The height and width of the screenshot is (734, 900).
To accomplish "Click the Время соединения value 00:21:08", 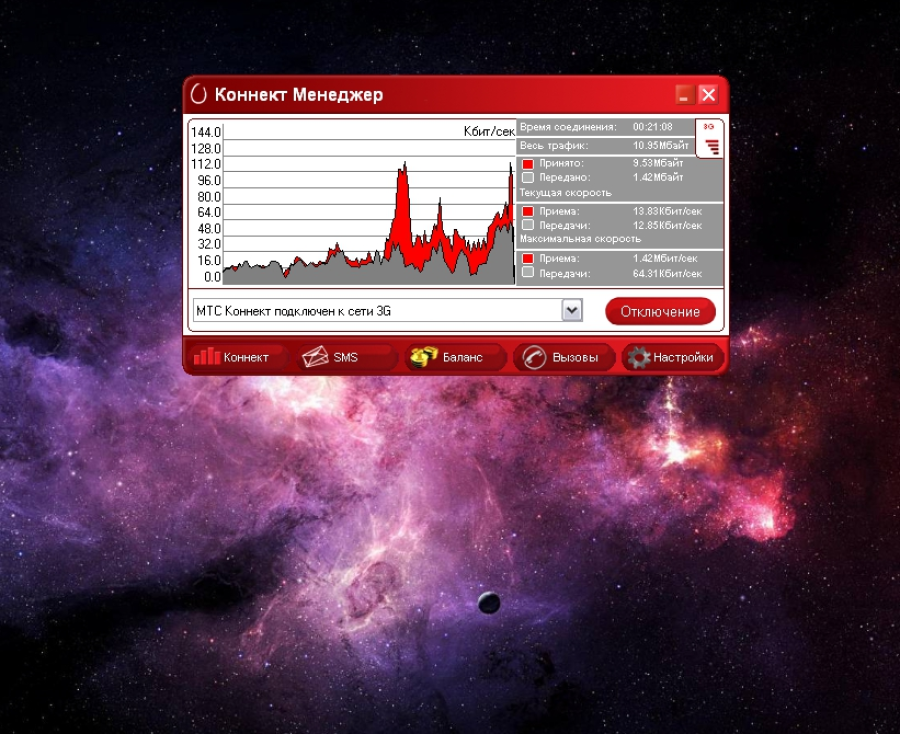I will [653, 127].
